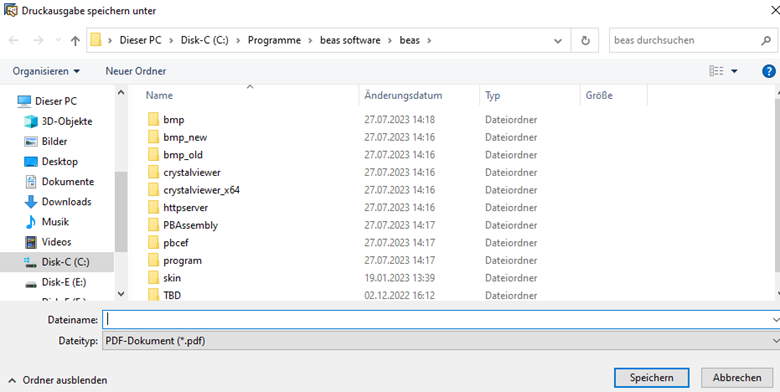Select 'beas software' in the breadcrumb

350,41
